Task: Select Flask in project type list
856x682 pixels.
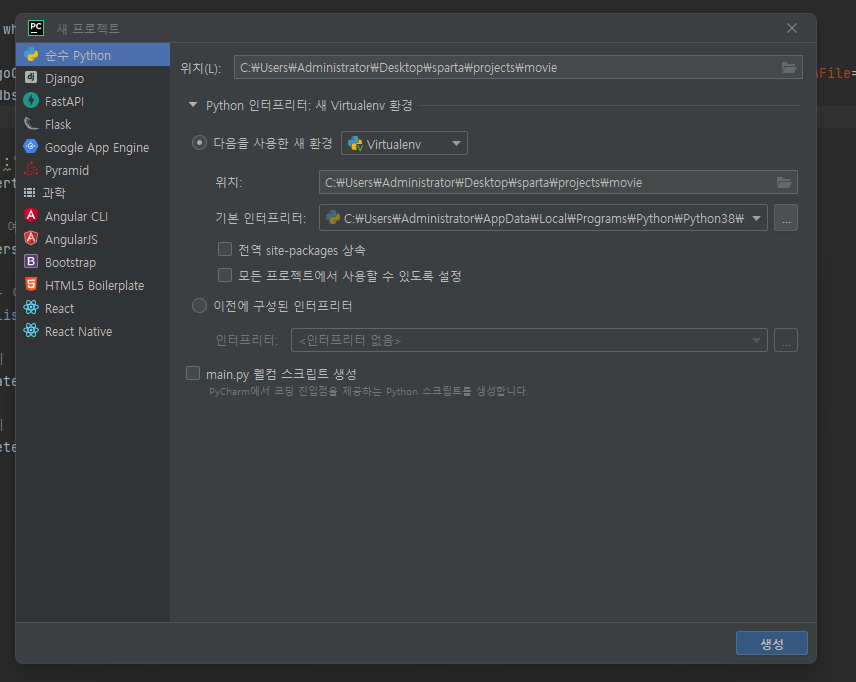Action: click(93, 124)
